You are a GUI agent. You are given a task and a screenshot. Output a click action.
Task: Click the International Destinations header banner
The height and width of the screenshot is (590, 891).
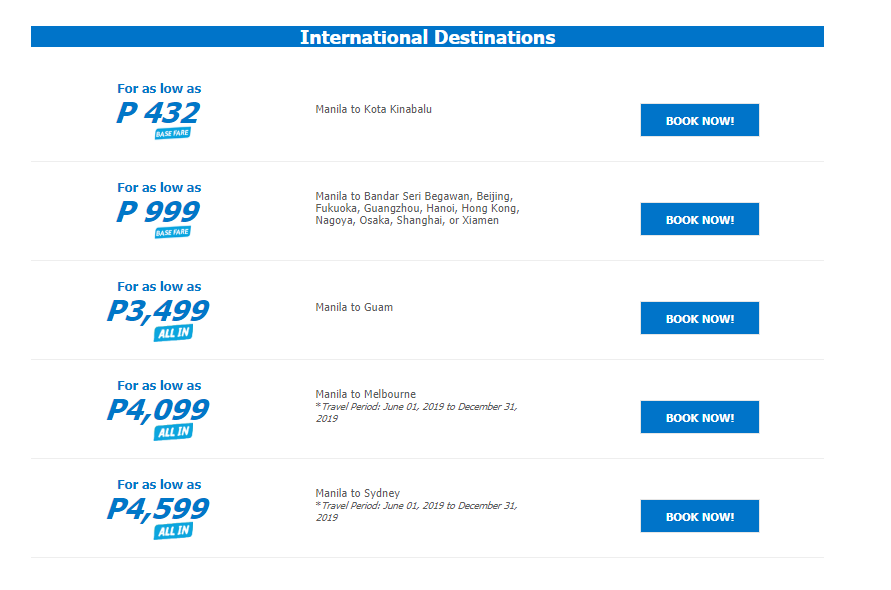click(x=427, y=36)
